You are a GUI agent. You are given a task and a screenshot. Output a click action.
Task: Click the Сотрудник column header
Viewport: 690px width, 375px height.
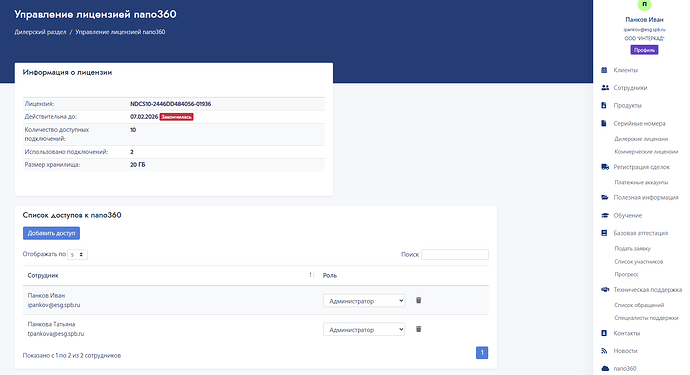(x=43, y=275)
